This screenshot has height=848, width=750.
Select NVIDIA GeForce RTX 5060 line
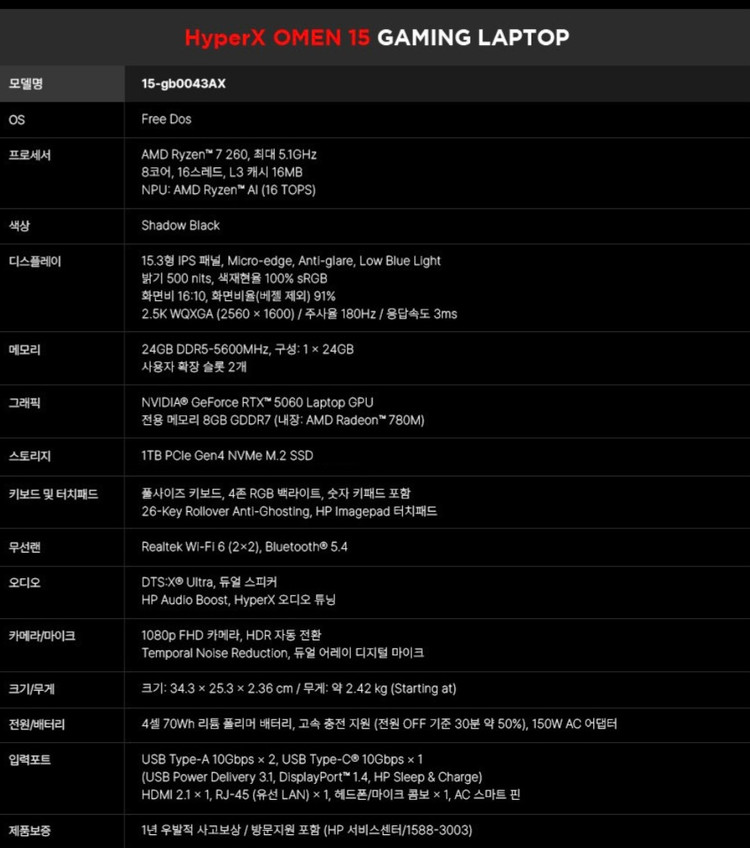coord(257,402)
